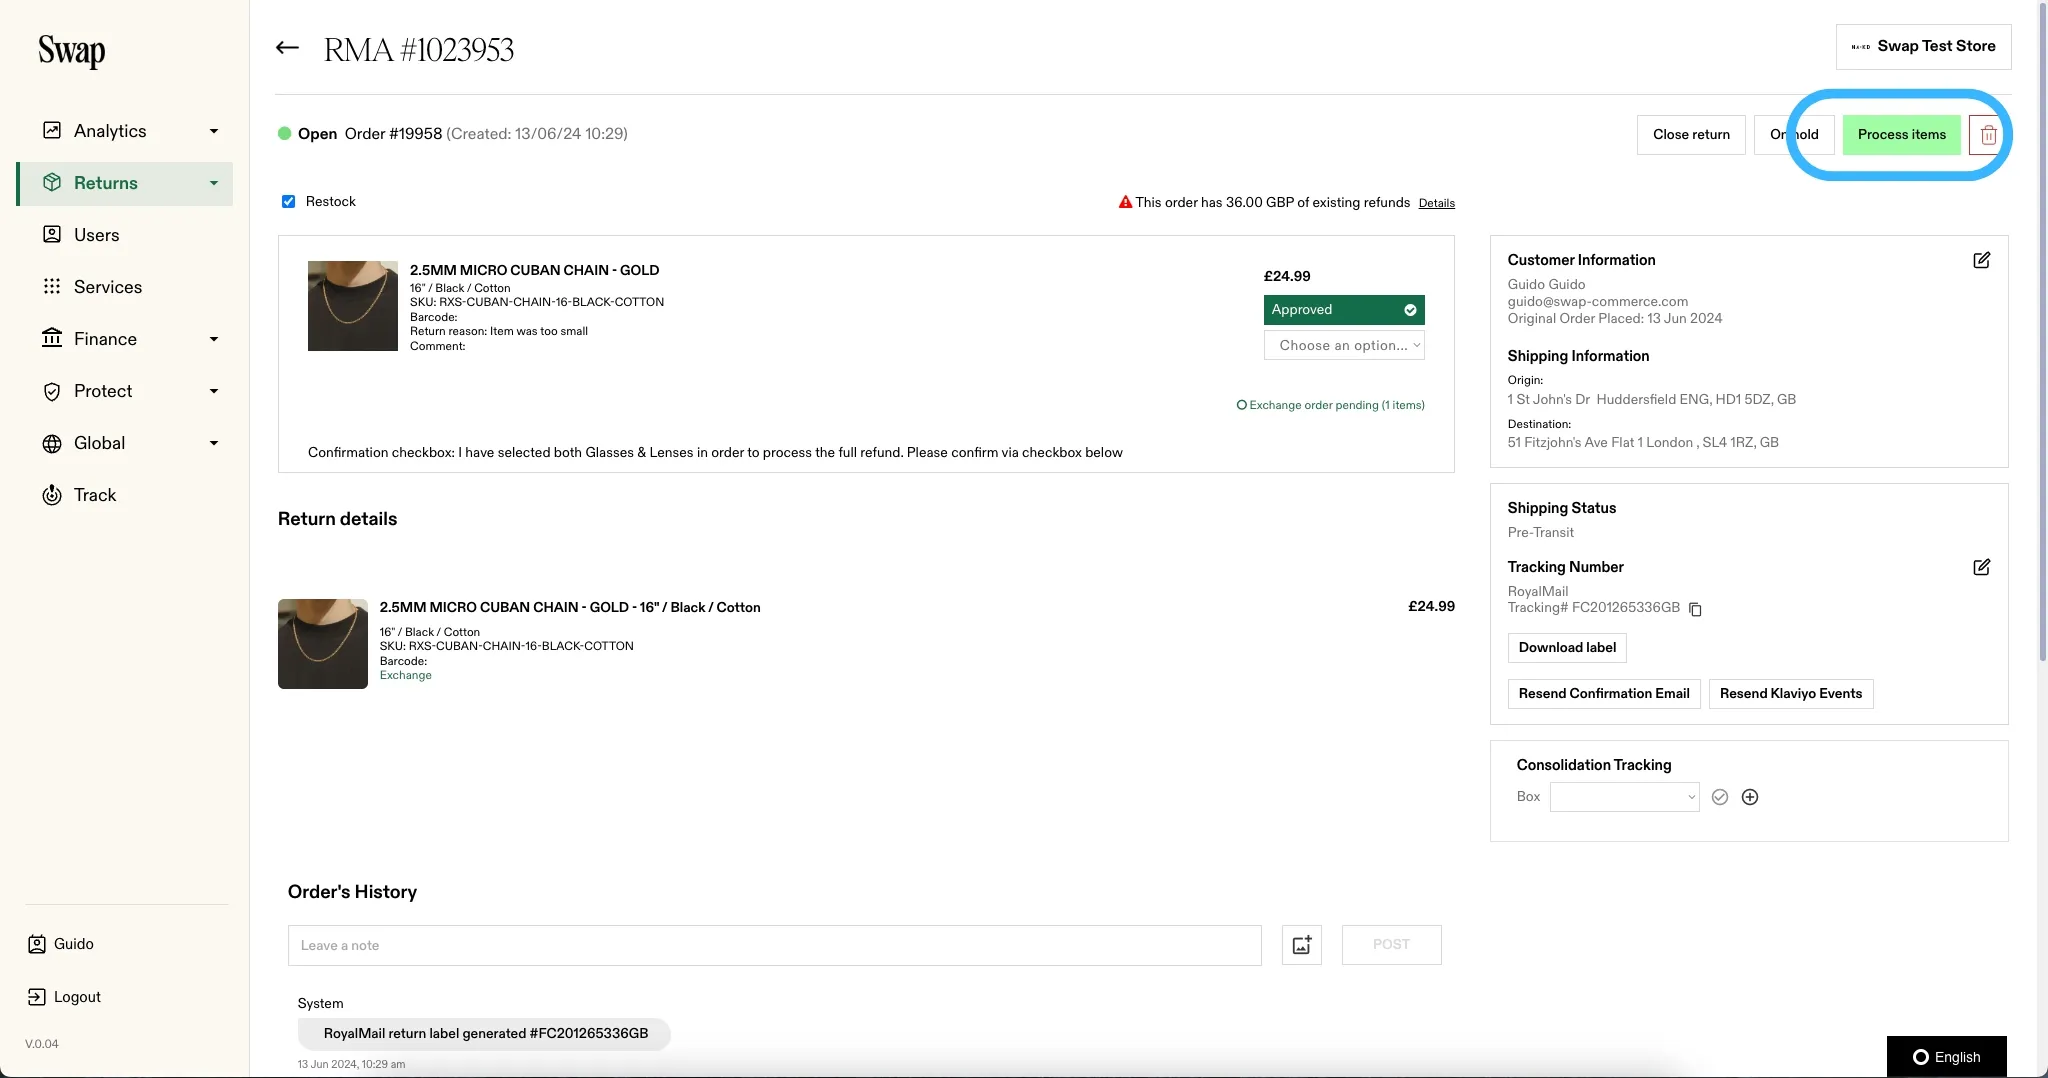Copy tracking number FC201265336GB
The height and width of the screenshot is (1078, 2048).
[1695, 609]
